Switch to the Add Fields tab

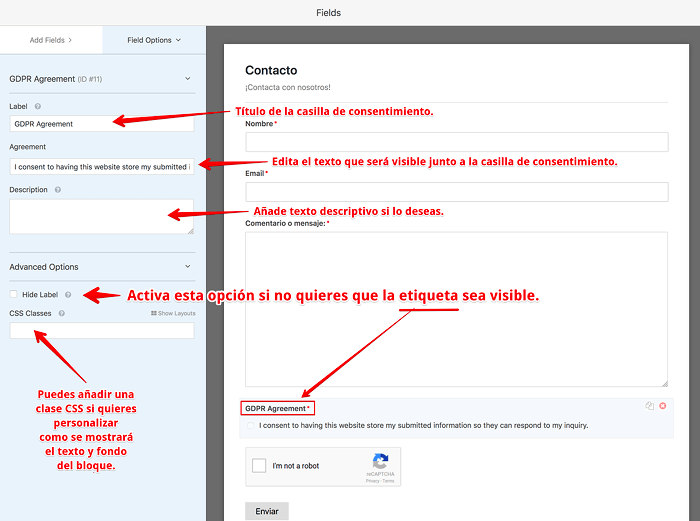[51, 40]
